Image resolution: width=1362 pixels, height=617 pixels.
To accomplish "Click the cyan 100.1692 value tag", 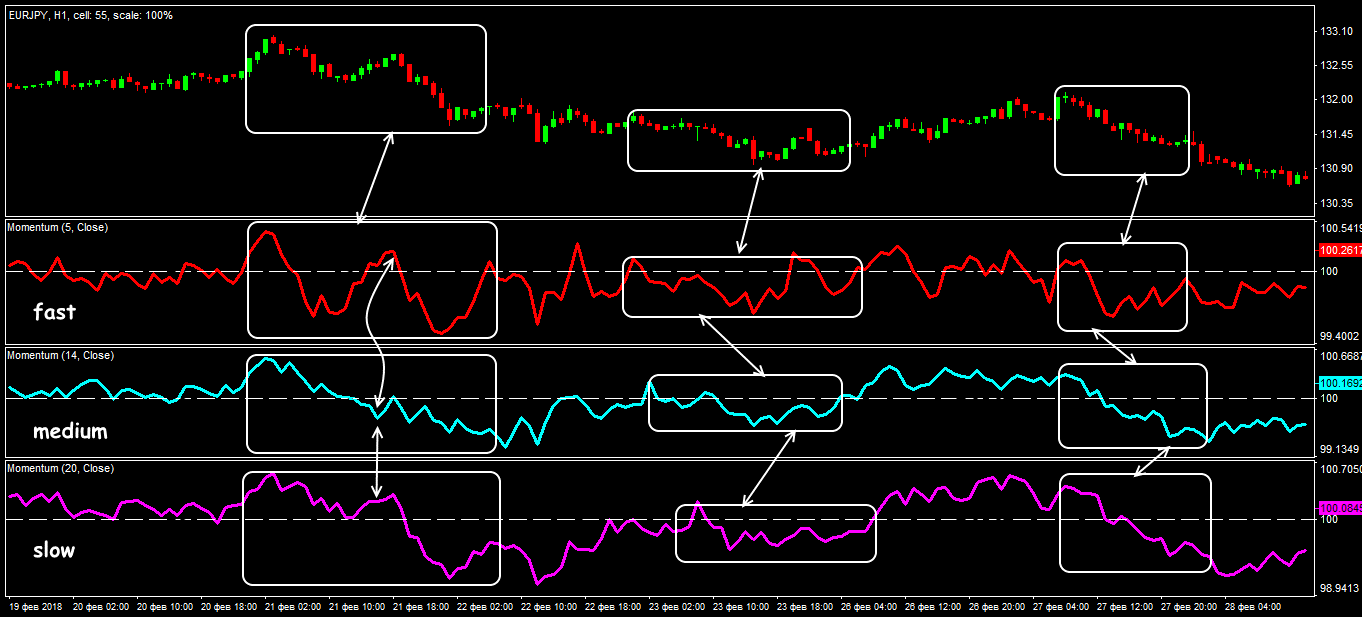I will (x=1340, y=383).
